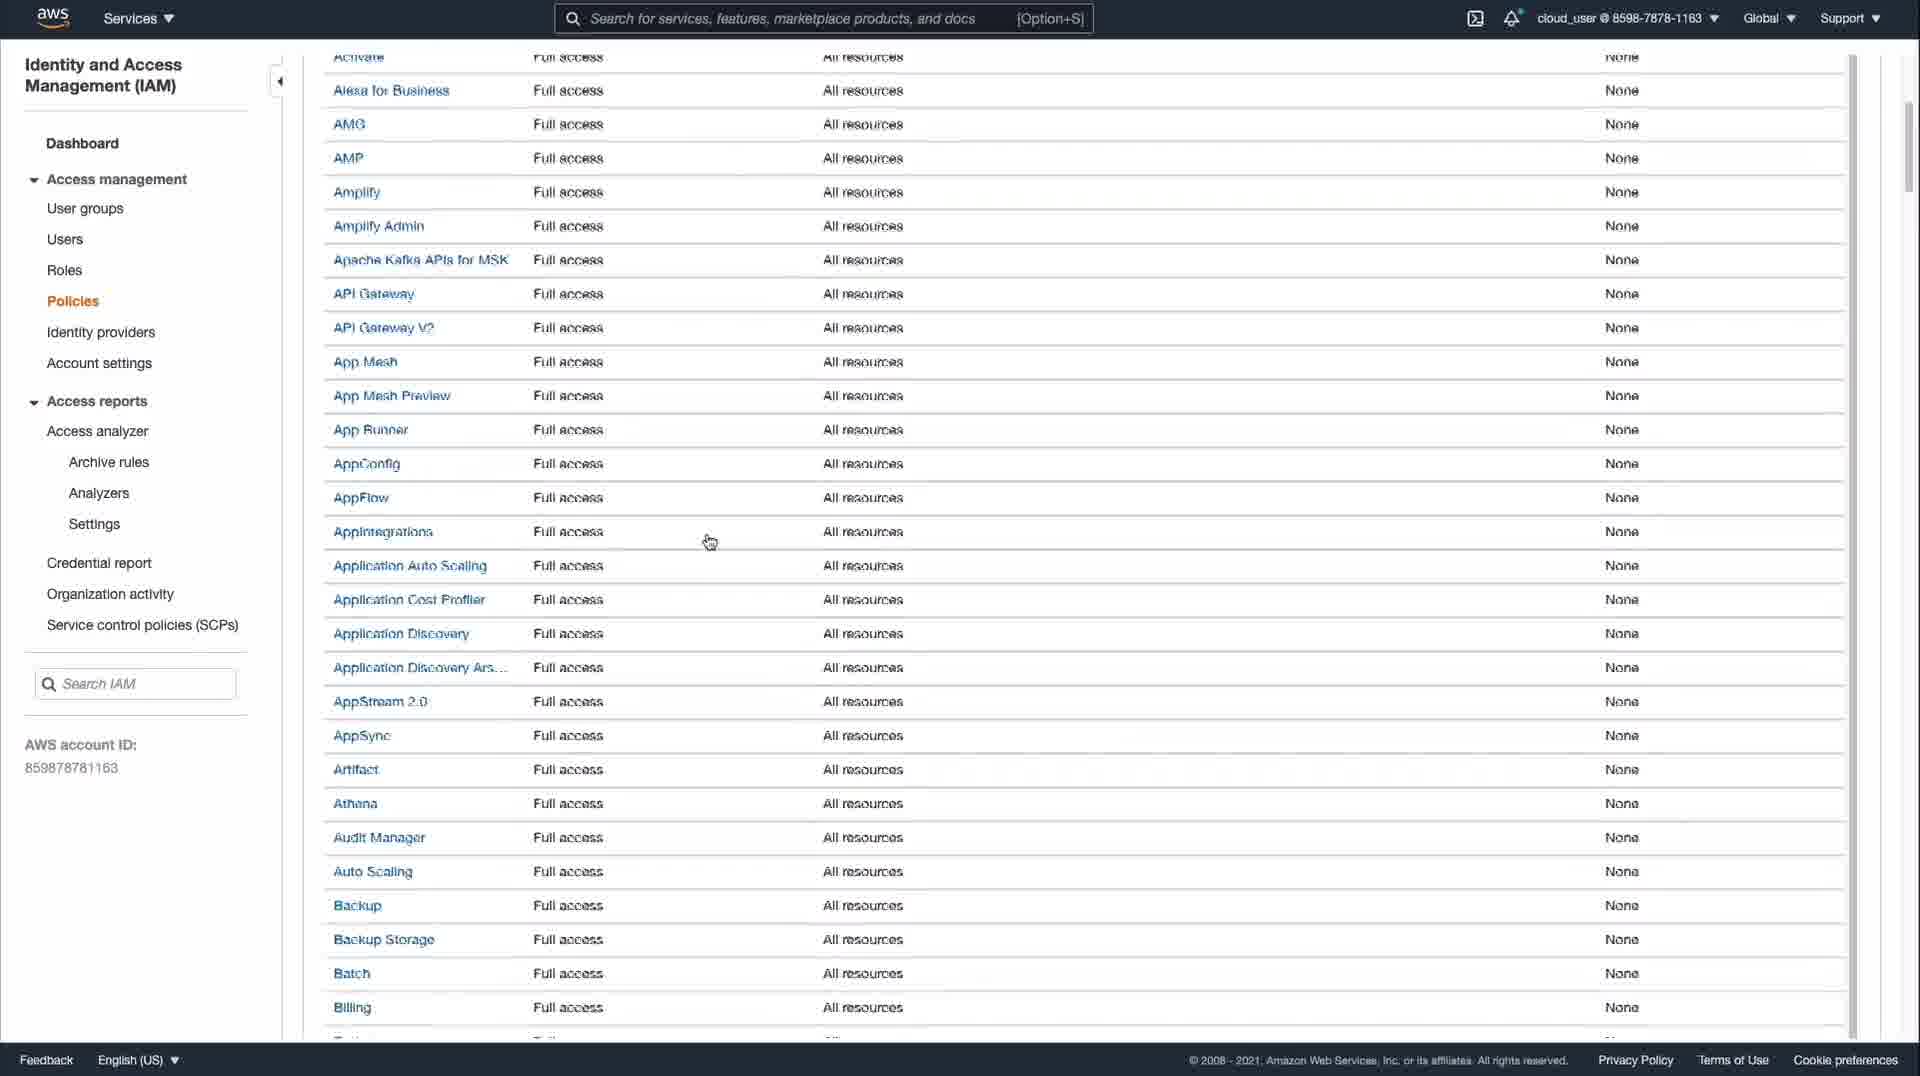Collapse the Access reports section
Viewport: 1920px width, 1076px height.
click(x=34, y=402)
